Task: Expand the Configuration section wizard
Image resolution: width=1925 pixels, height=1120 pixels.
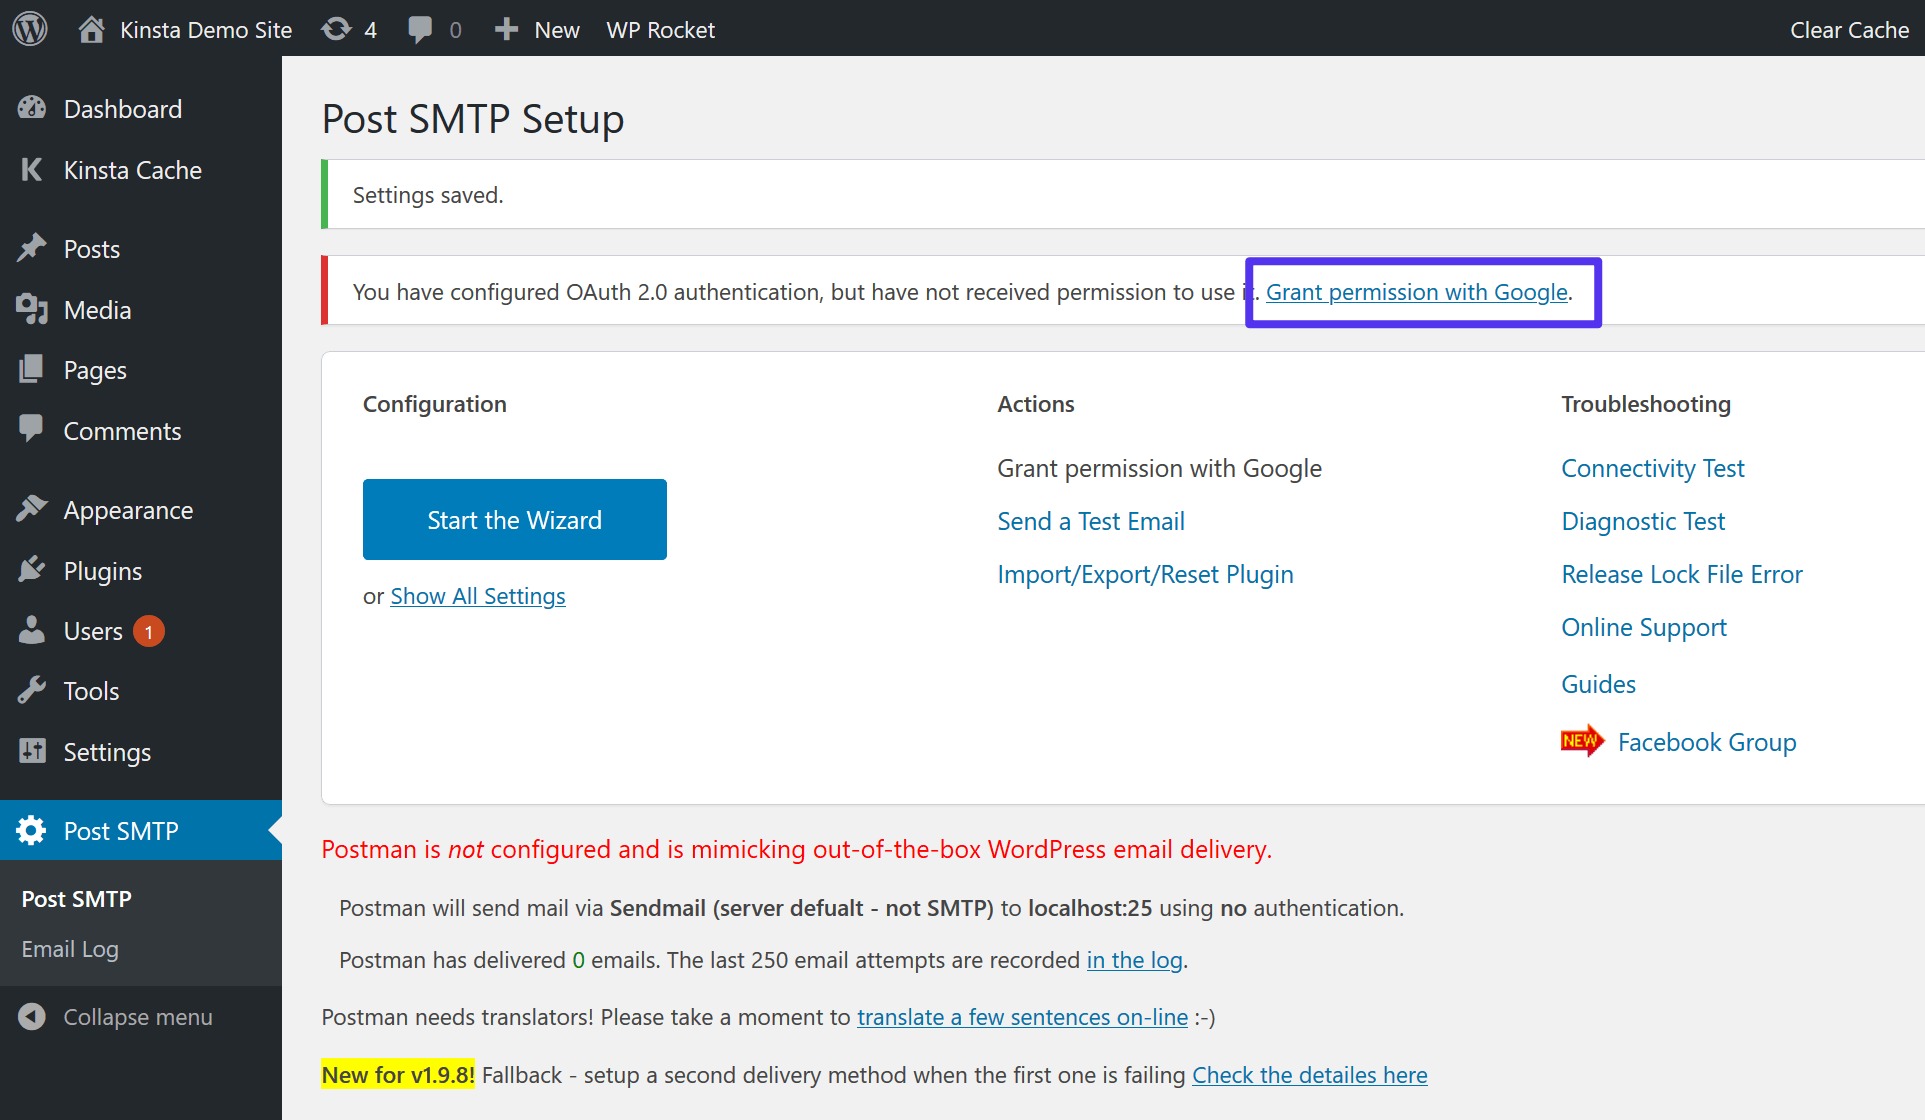Action: point(515,519)
